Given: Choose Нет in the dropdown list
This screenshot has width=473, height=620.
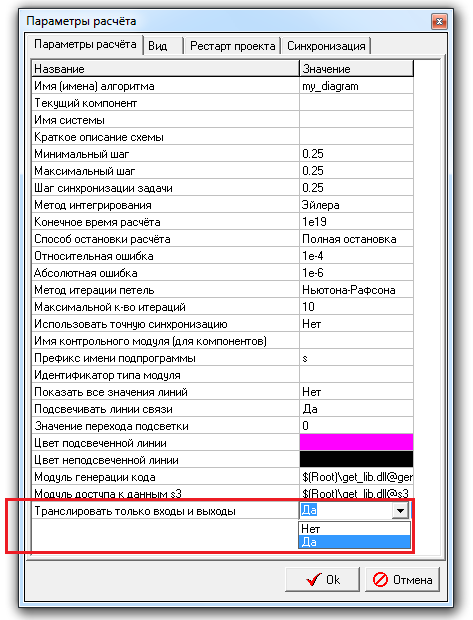Looking at the screenshot, I should click(x=354, y=529).
